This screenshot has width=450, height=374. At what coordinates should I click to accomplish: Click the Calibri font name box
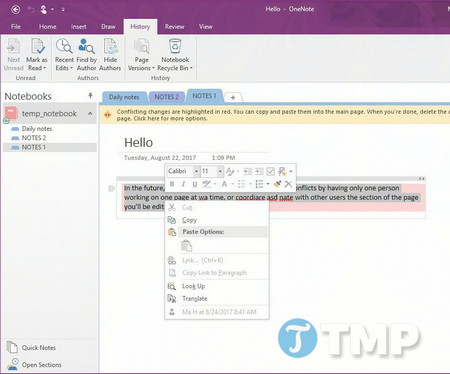click(x=179, y=171)
